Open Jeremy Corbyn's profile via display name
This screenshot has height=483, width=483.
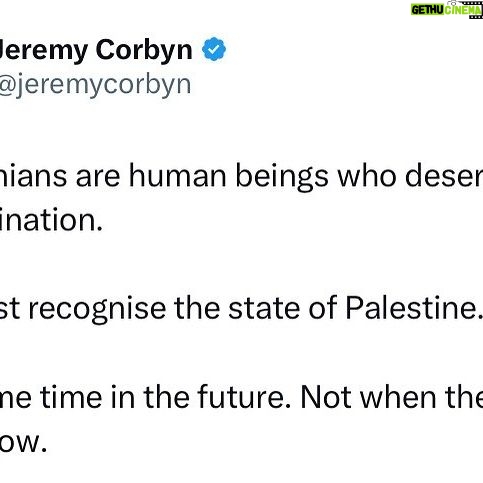pos(96,50)
